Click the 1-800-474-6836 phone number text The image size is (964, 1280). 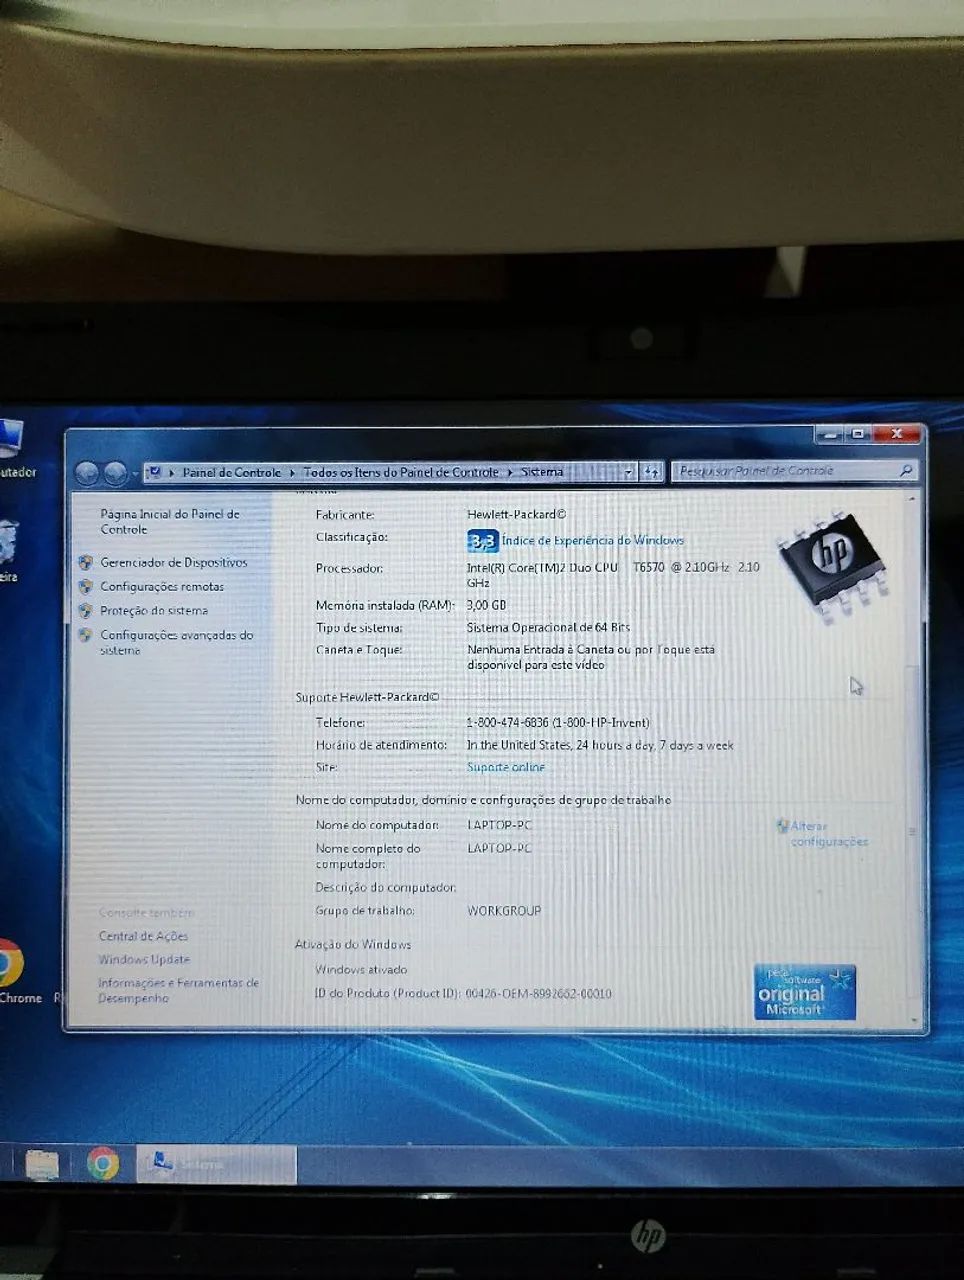558,722
